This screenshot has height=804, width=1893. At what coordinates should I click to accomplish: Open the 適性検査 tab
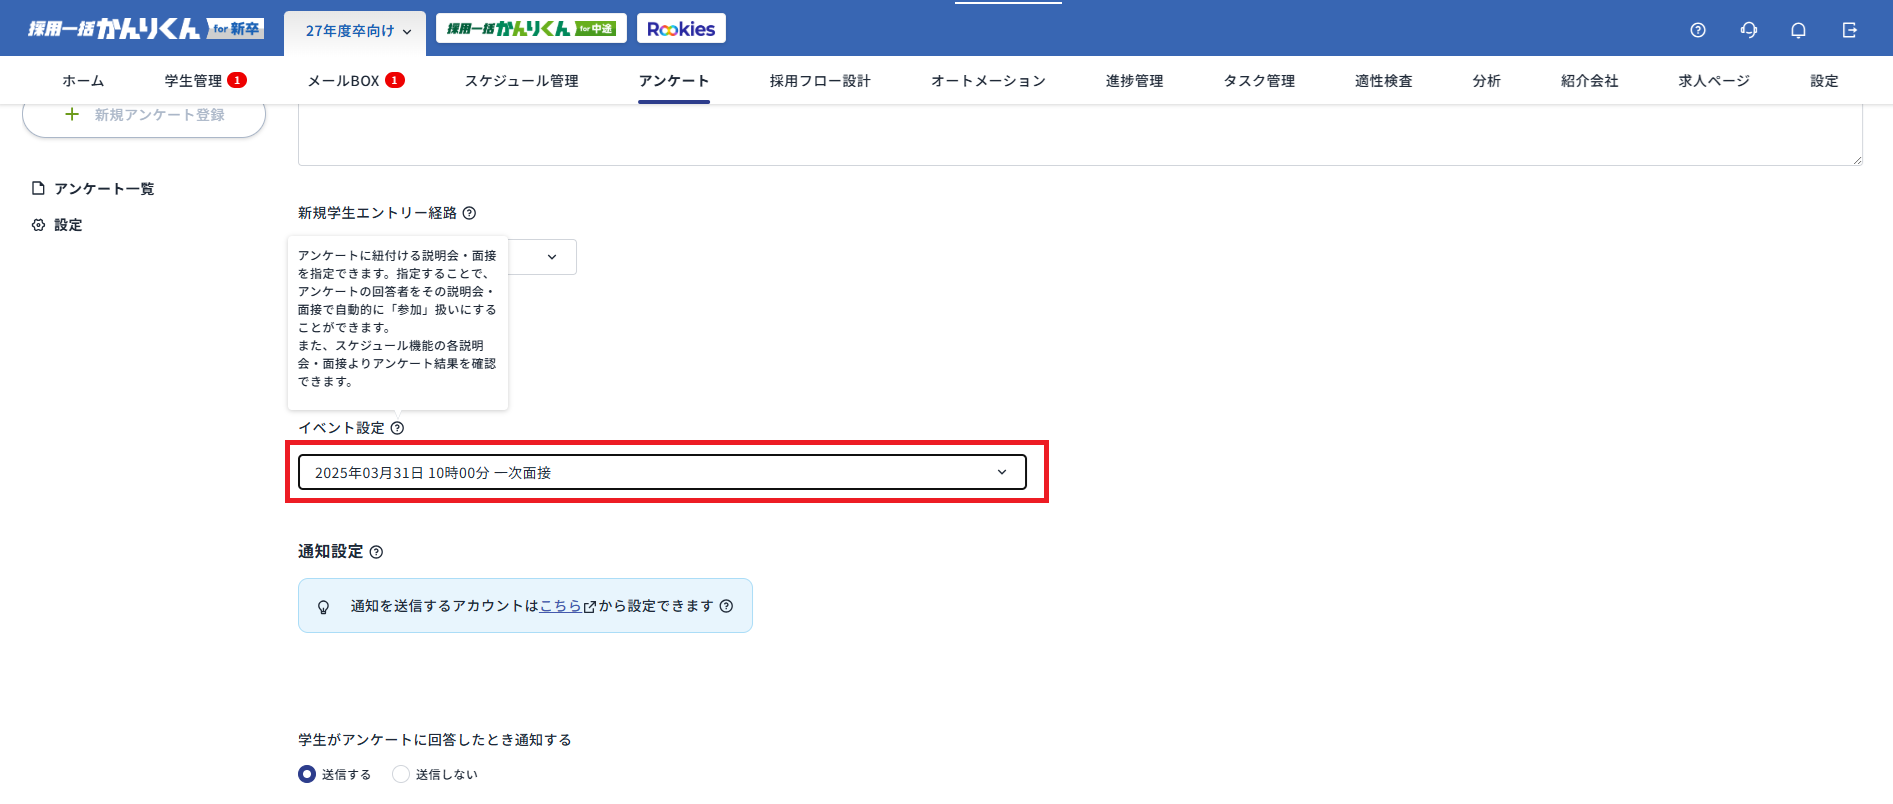click(x=1383, y=81)
